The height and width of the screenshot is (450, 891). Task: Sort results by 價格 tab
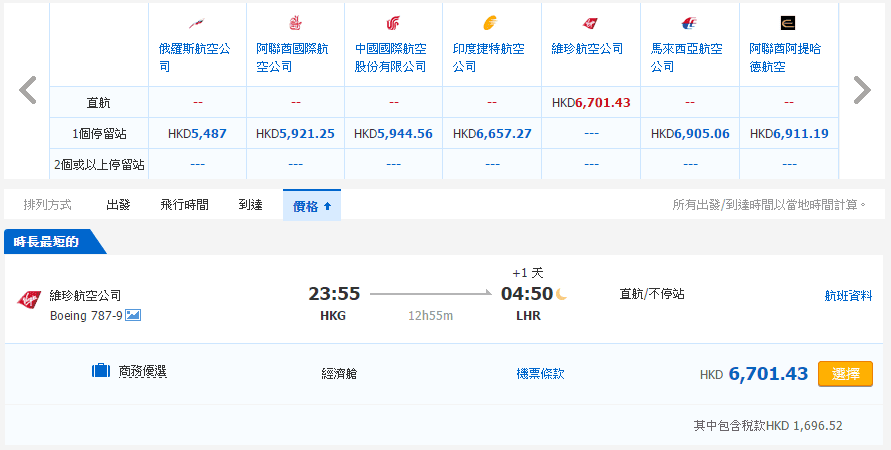click(x=311, y=205)
